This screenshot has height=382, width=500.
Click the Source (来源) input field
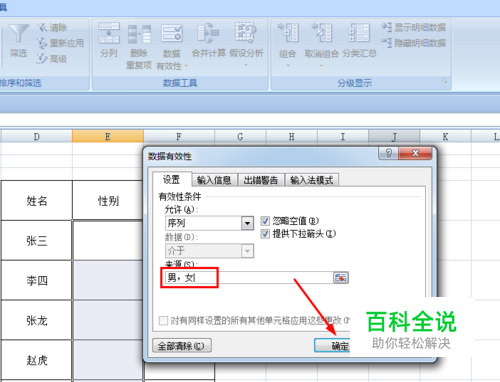coord(249,277)
